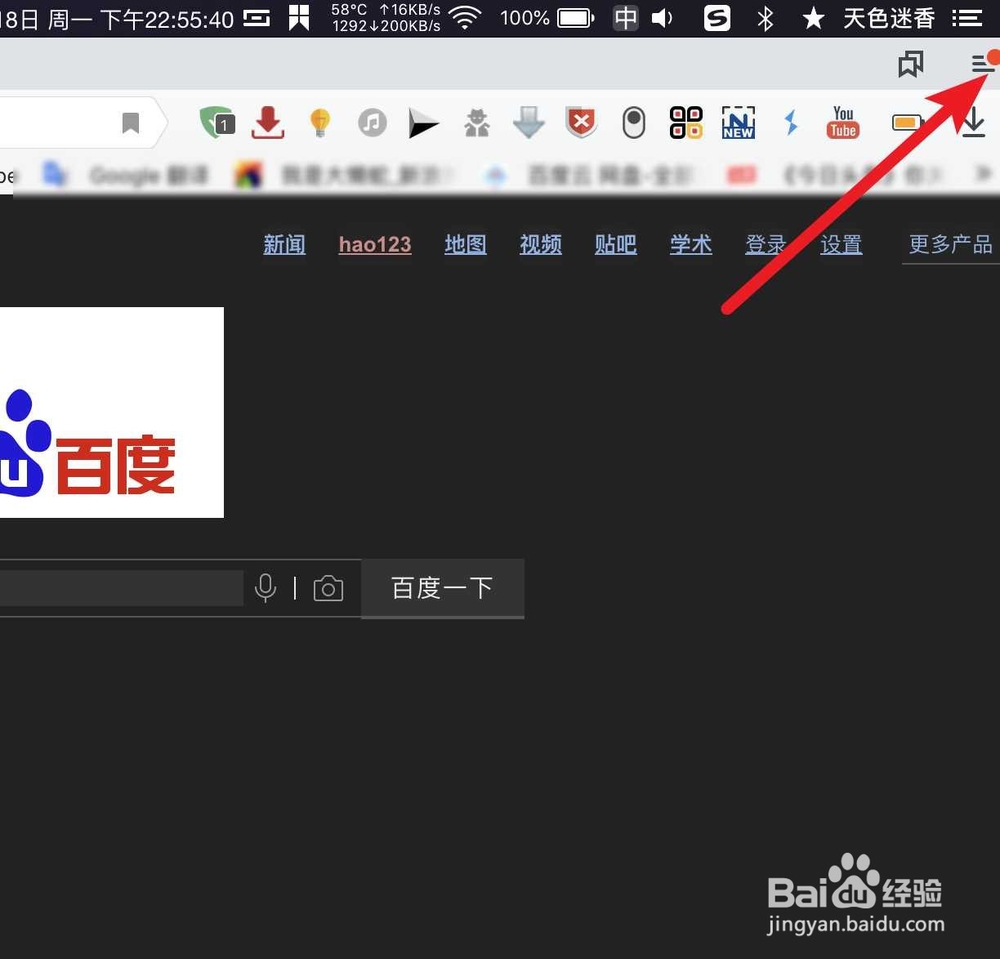Open the red X shield extension
This screenshot has height=959, width=1000.
581,122
